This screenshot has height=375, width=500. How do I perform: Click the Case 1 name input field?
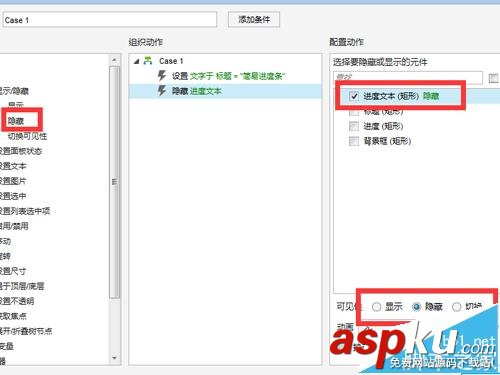(109, 20)
